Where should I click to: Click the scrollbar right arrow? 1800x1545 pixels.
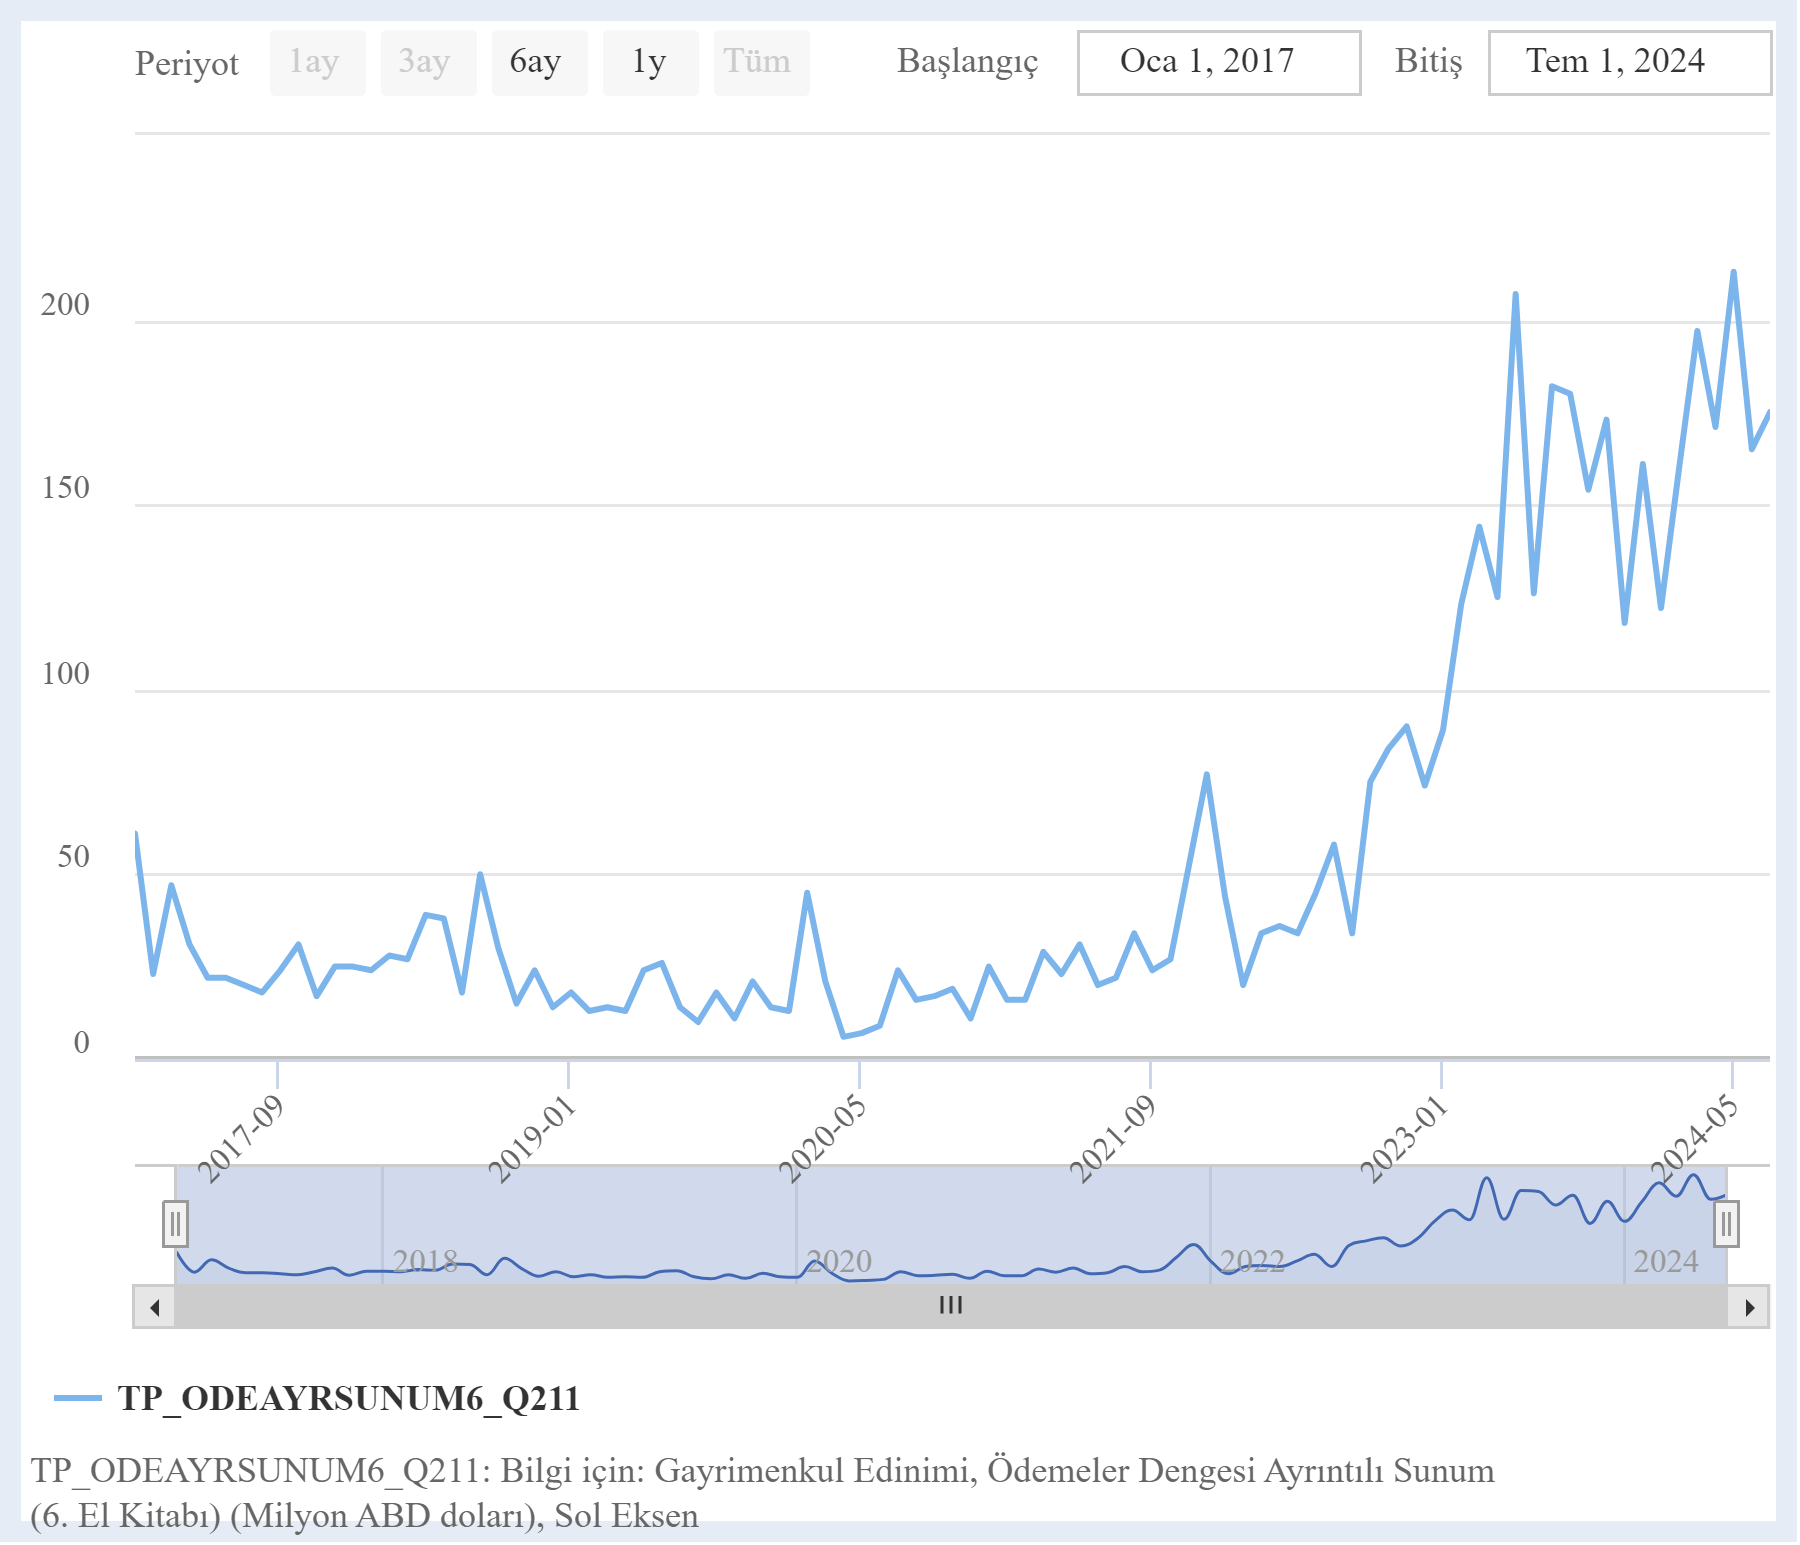tap(1749, 1307)
